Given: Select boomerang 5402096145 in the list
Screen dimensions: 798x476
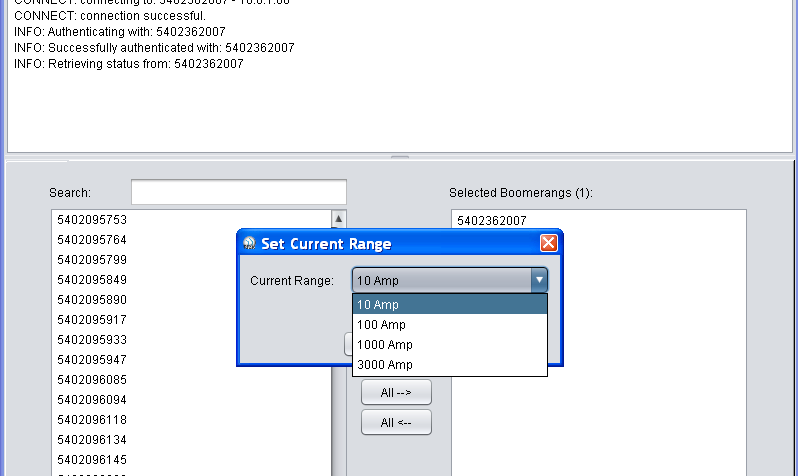Looking at the screenshot, I should coord(191,460).
